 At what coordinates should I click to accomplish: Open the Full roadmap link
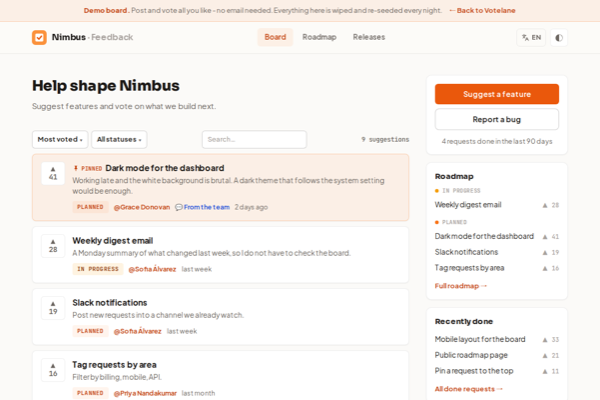[x=461, y=286]
